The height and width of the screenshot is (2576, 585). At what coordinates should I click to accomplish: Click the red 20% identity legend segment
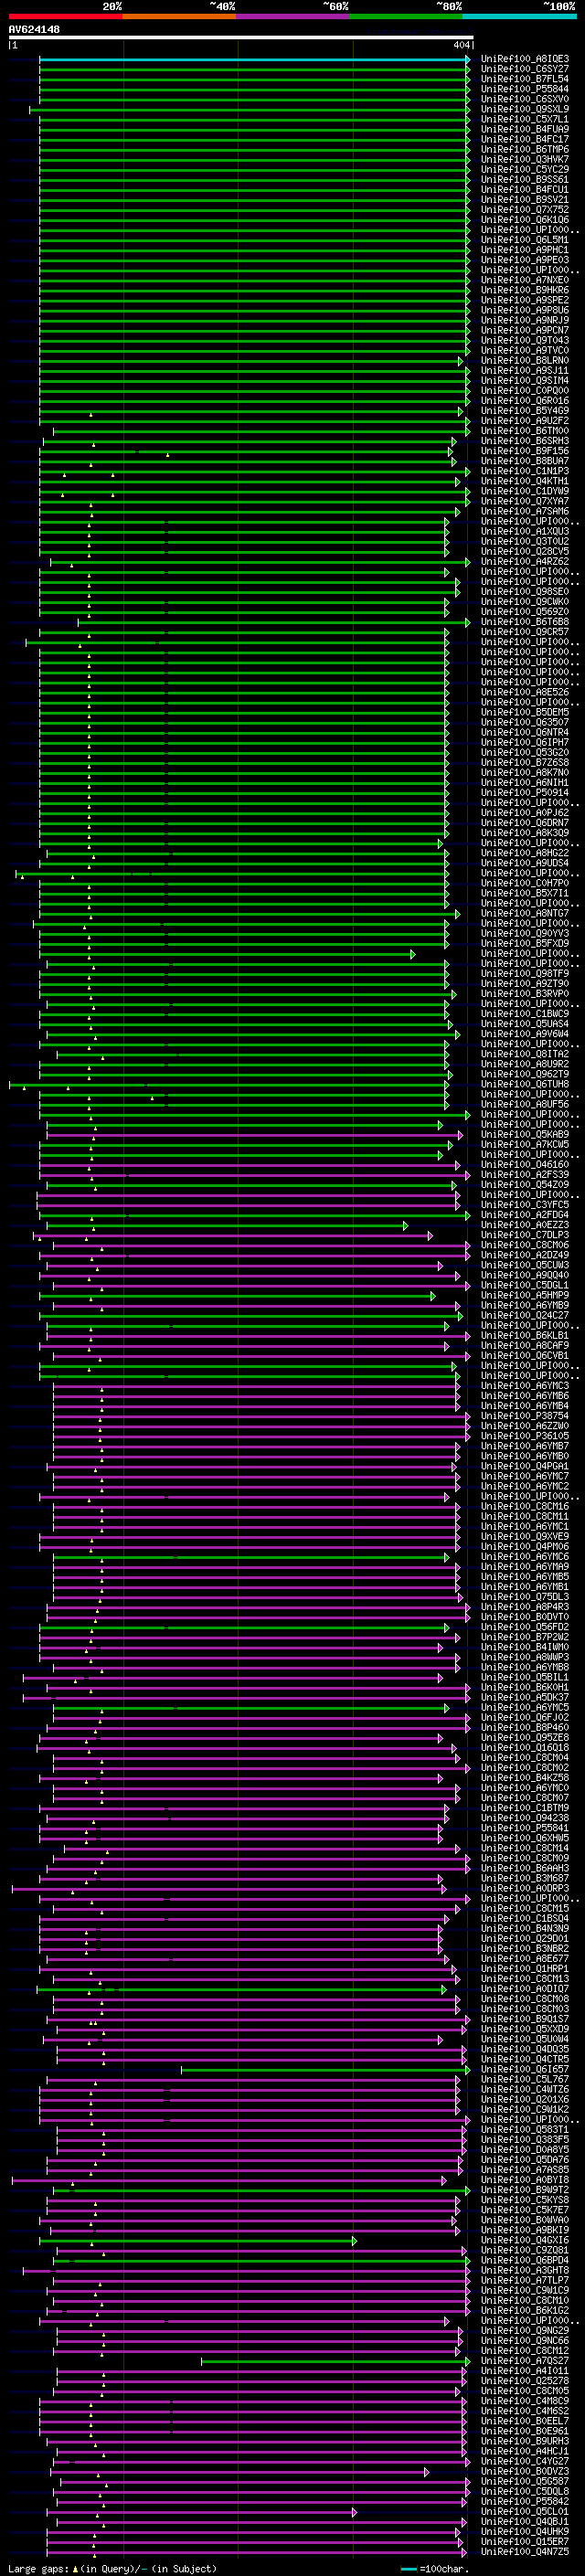click(65, 16)
